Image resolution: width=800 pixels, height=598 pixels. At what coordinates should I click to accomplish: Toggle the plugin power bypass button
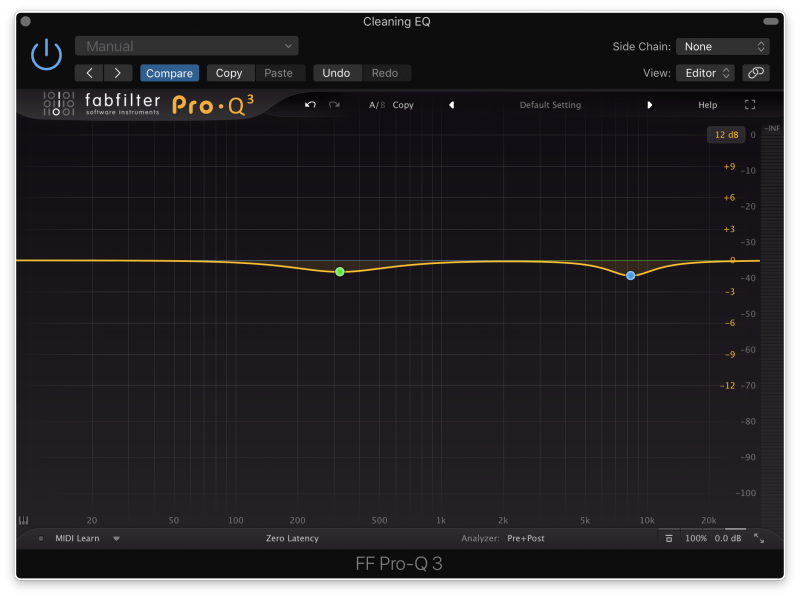coord(46,54)
